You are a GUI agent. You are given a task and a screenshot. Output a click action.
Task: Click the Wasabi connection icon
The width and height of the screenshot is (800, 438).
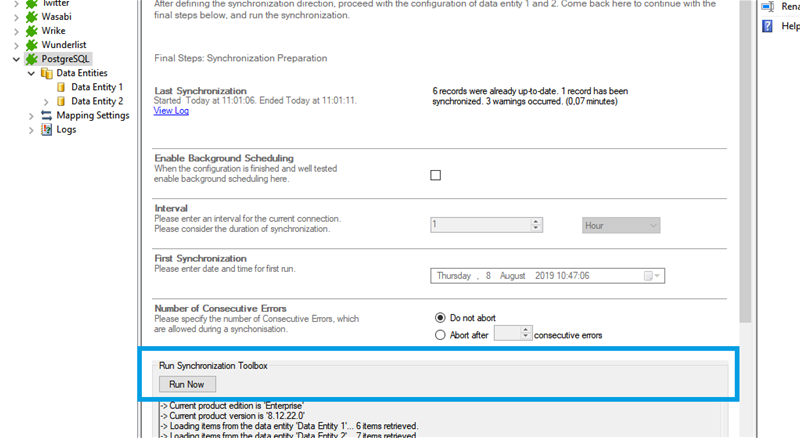point(31,17)
